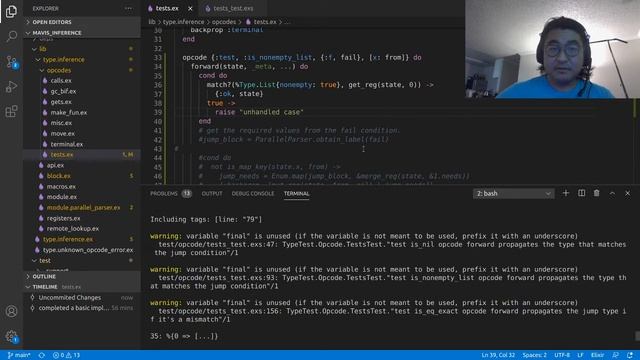This screenshot has height=360, width=640.
Task: Close the tests.ex editor tab
Action: pyautogui.click(x=190, y=8)
